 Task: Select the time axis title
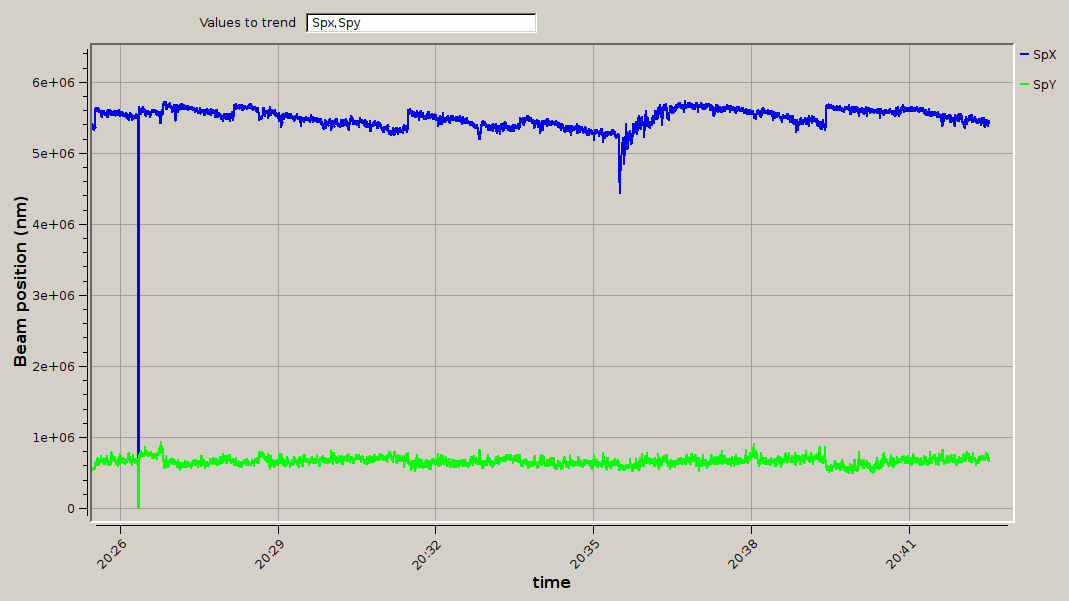point(551,583)
